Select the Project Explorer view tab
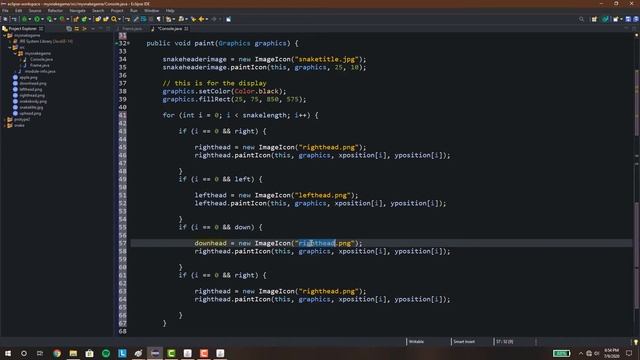 22,29
